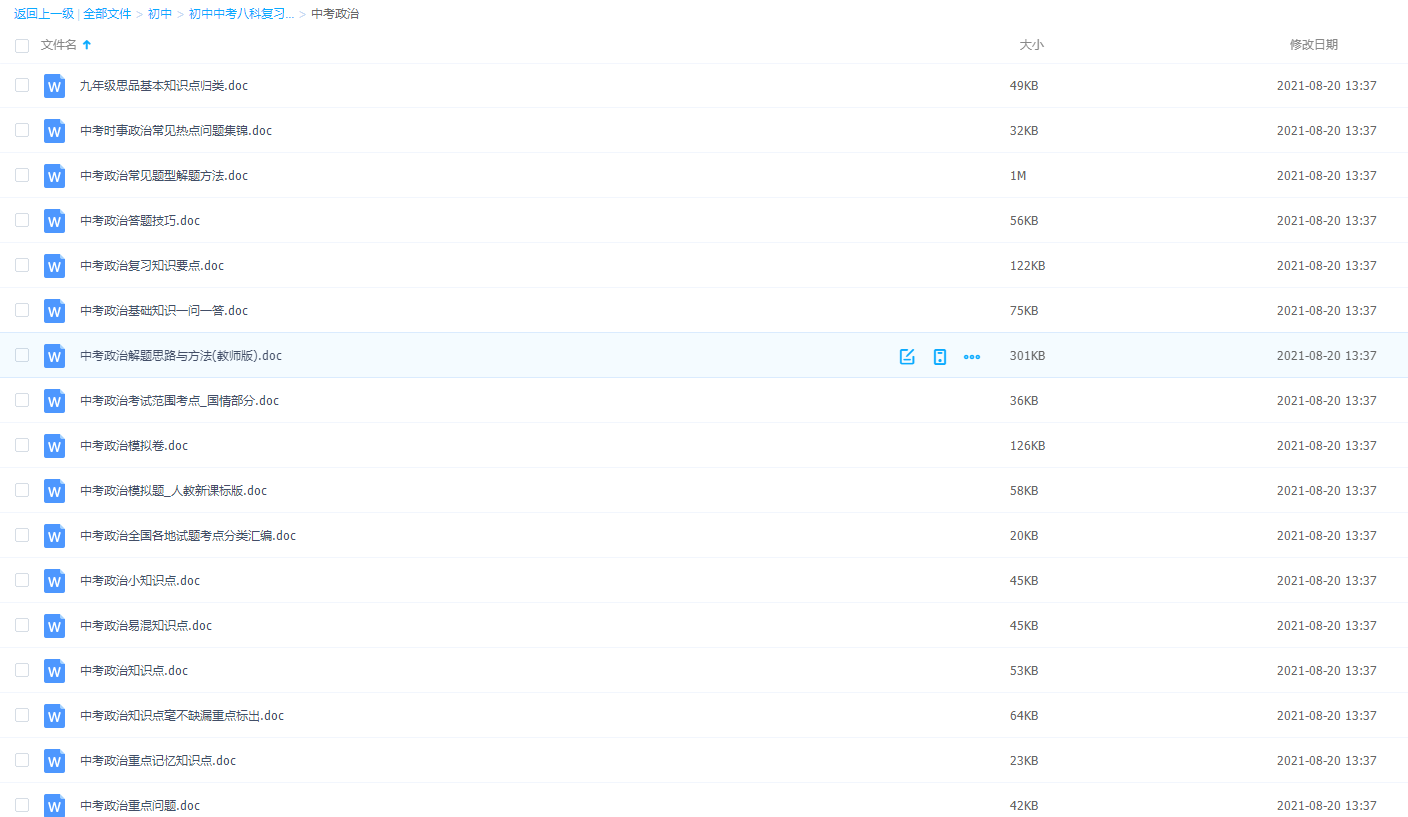Click the Word icon of 中考政治重点问题.doc
1408x817 pixels.
point(54,806)
